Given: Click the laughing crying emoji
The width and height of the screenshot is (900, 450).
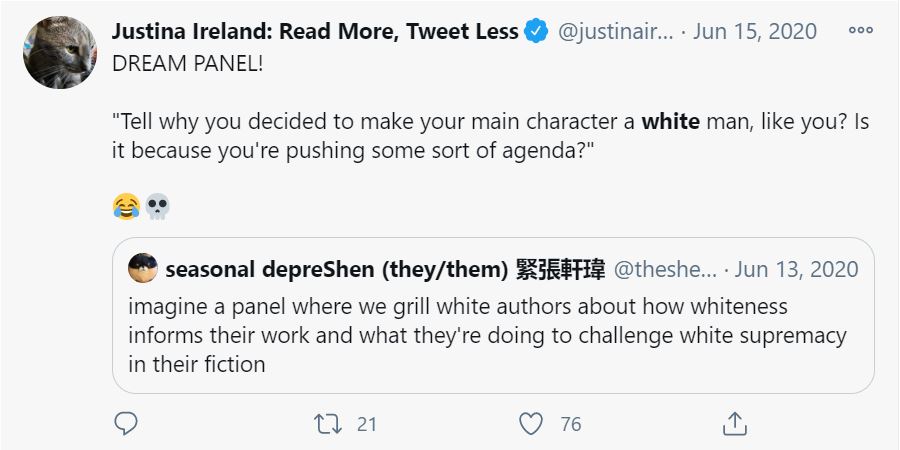Looking at the screenshot, I should pos(126,207).
